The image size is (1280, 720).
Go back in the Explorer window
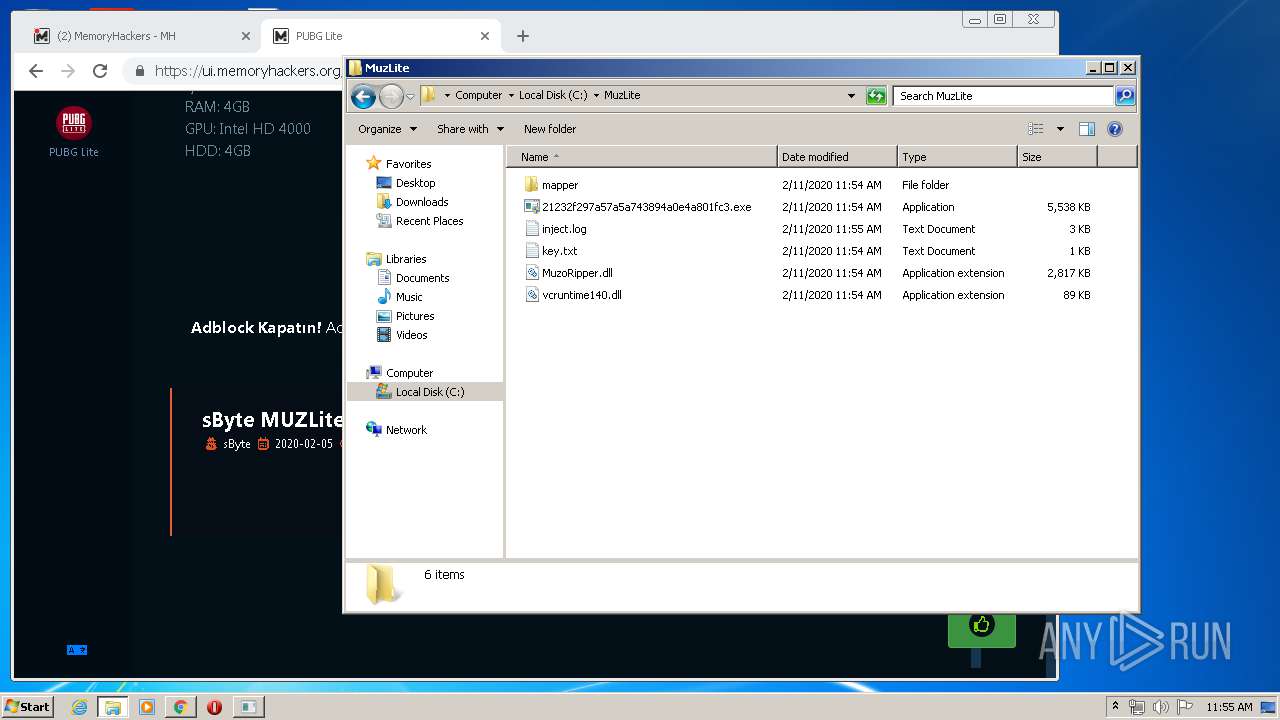363,96
